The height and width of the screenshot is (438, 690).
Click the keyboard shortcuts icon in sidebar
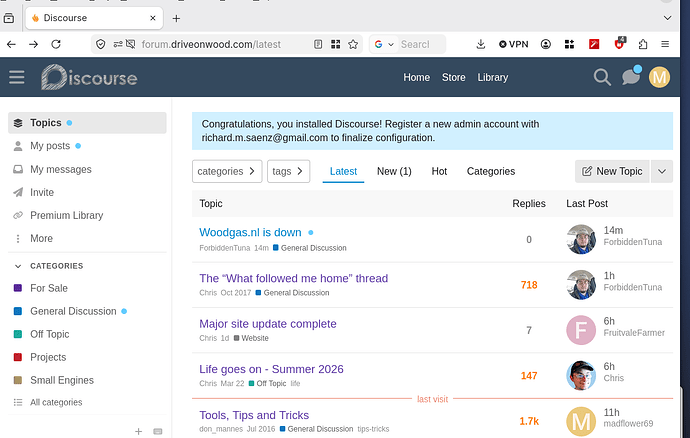pyautogui.click(x=158, y=431)
